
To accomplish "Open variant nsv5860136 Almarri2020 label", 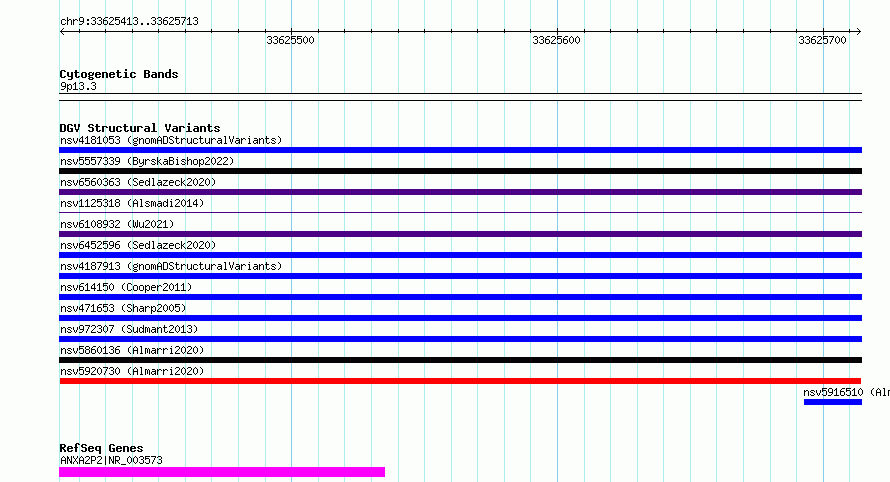I will [x=132, y=350].
